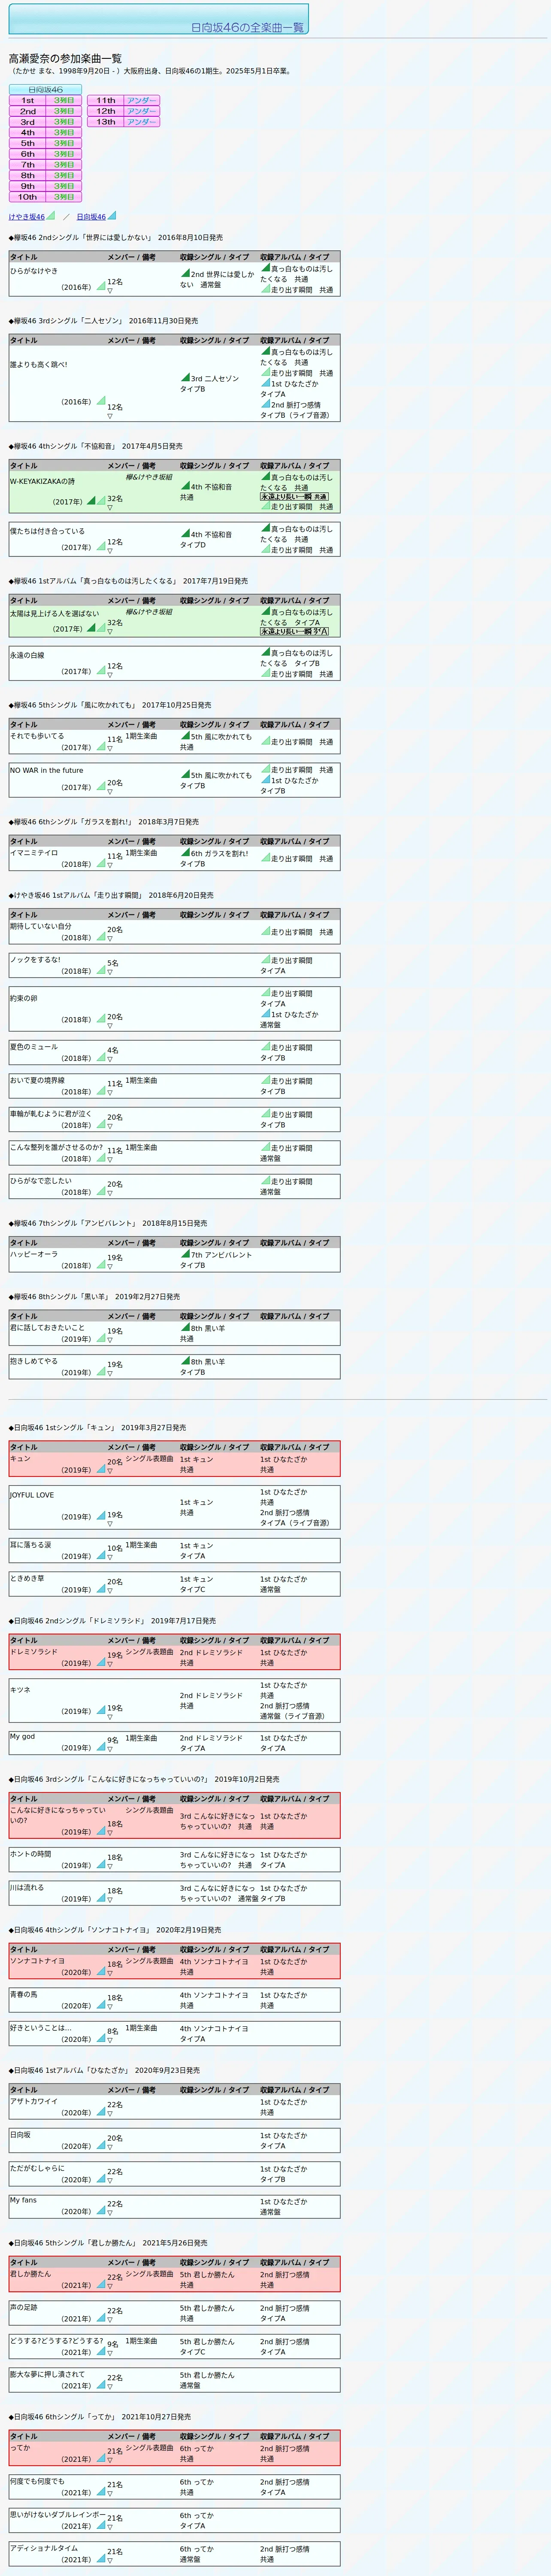Click song title 好きということは…
Viewport: 551px width, 2576px height.
tap(41, 2028)
